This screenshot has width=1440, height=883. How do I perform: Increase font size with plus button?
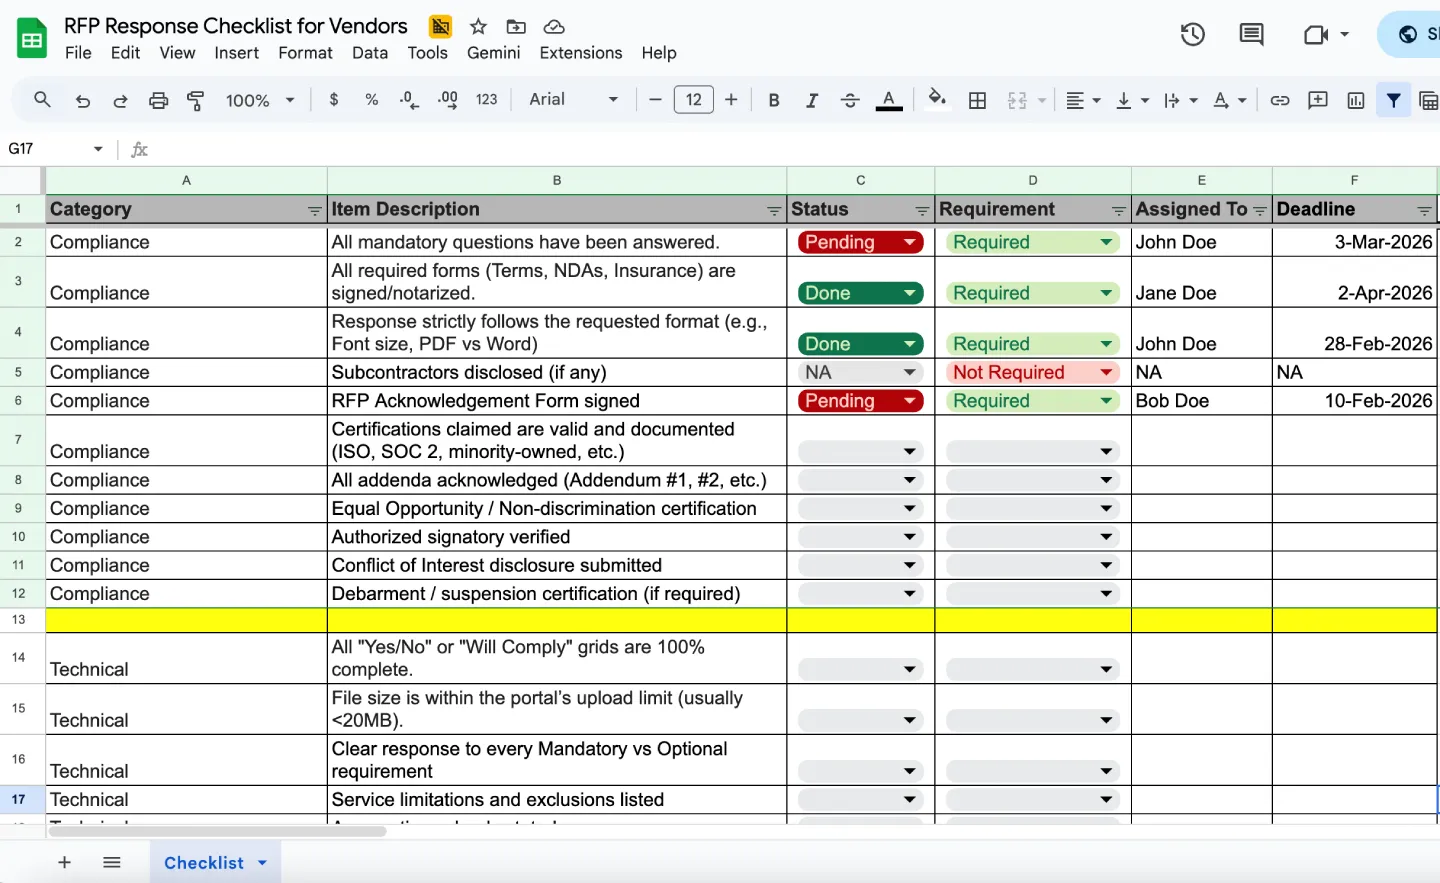(x=731, y=100)
